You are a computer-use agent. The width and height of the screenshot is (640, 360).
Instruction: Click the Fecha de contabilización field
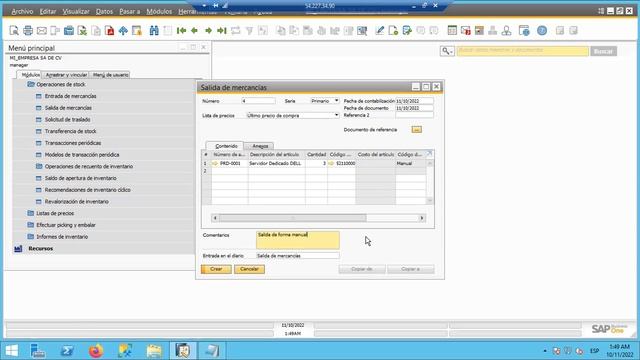pyautogui.click(x=414, y=100)
